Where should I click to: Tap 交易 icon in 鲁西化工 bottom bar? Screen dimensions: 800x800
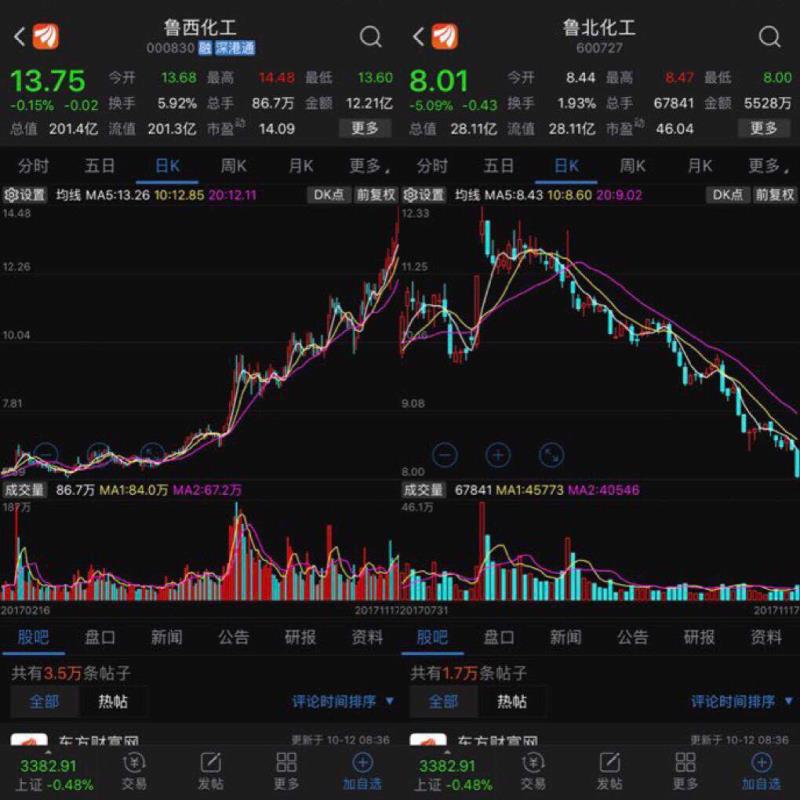[x=134, y=771]
